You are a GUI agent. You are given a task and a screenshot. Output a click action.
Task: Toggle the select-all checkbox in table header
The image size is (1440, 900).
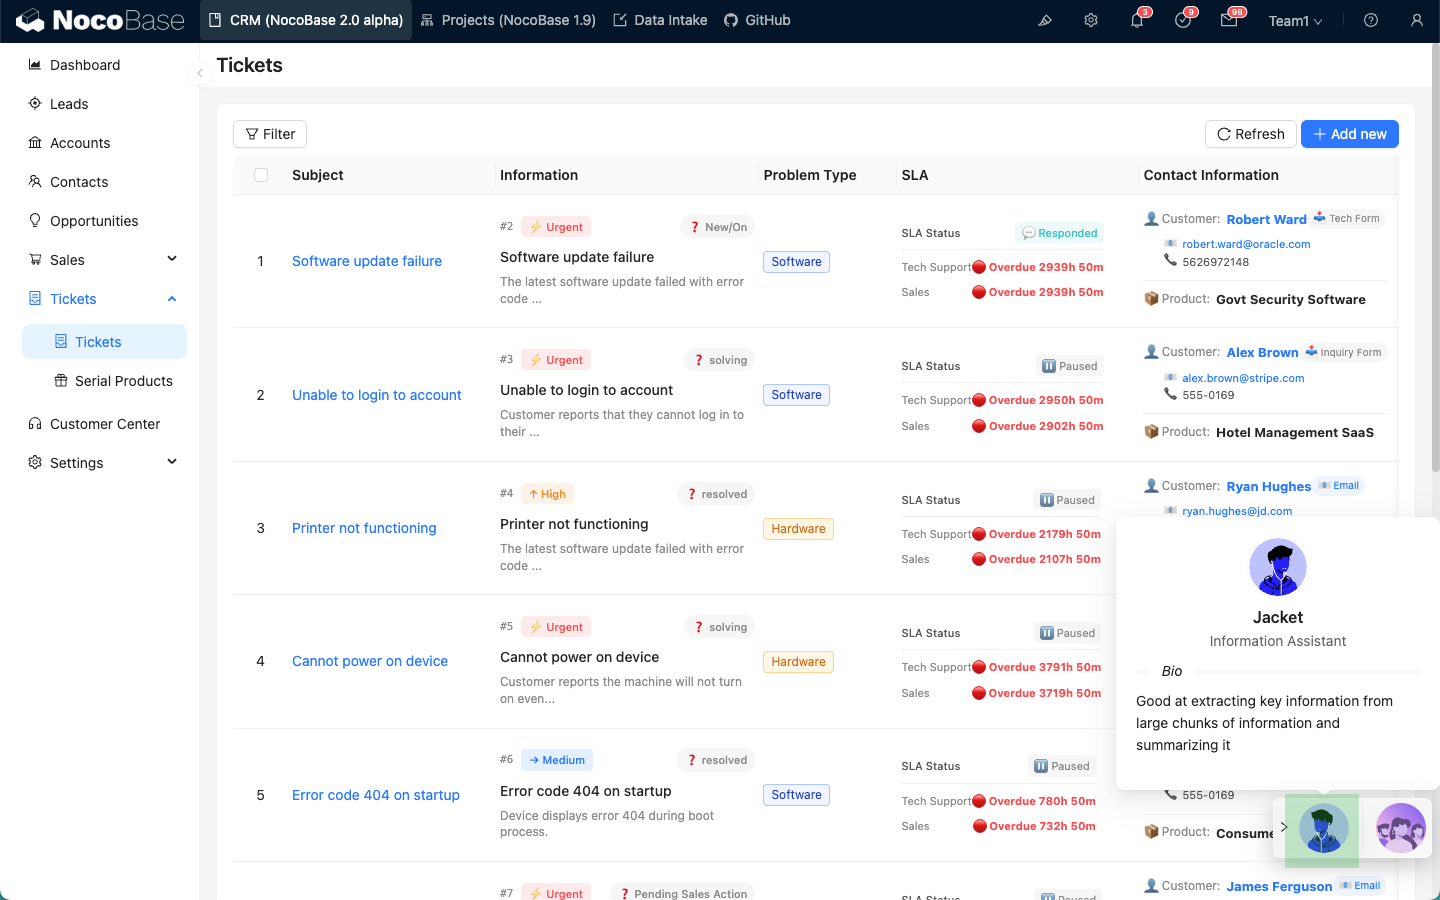[x=261, y=175]
